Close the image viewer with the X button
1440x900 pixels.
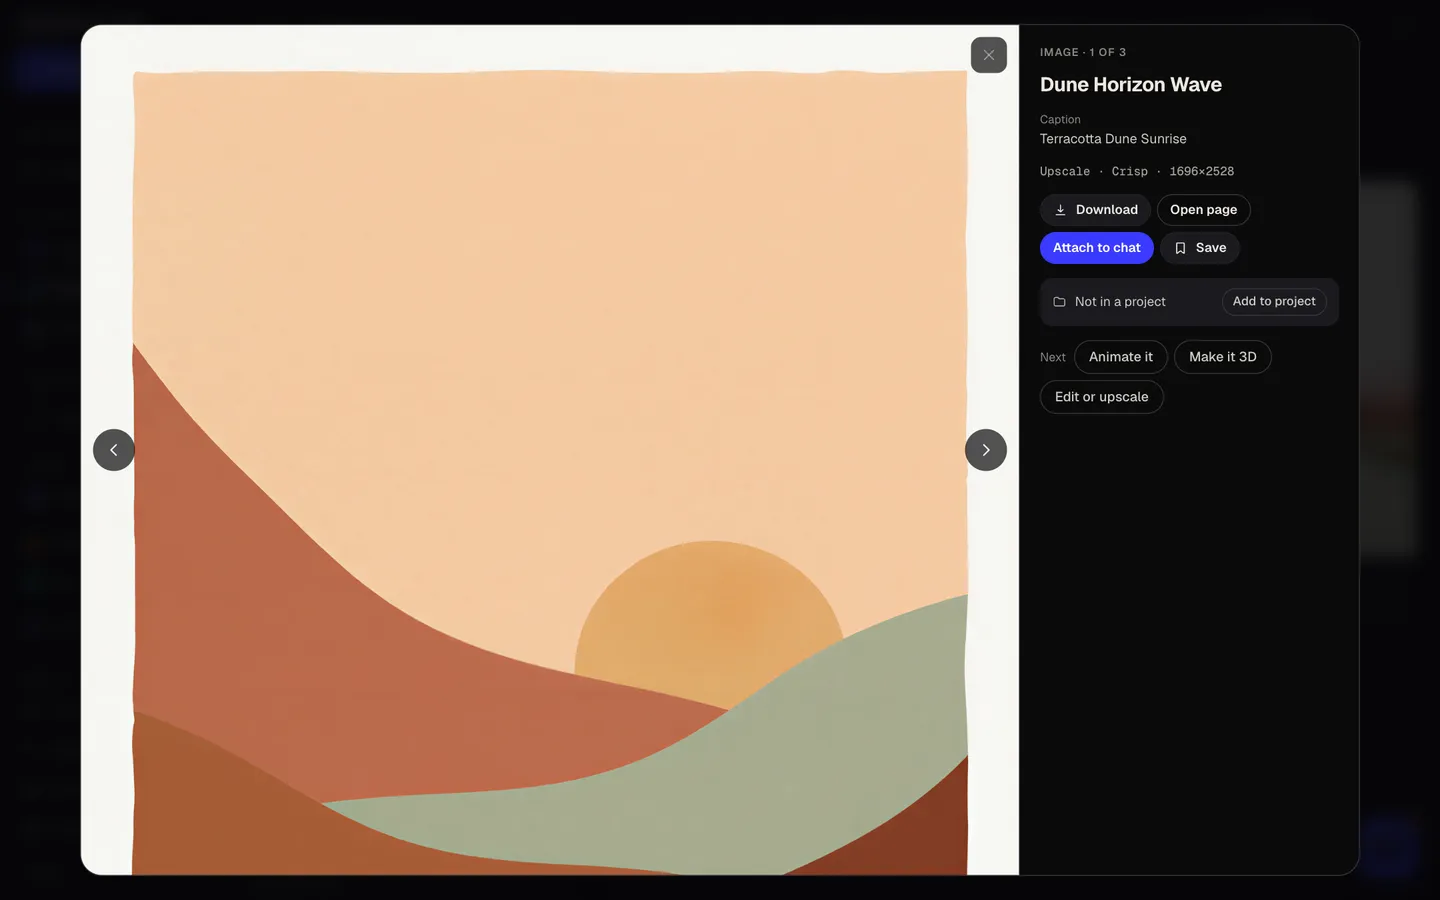point(988,55)
